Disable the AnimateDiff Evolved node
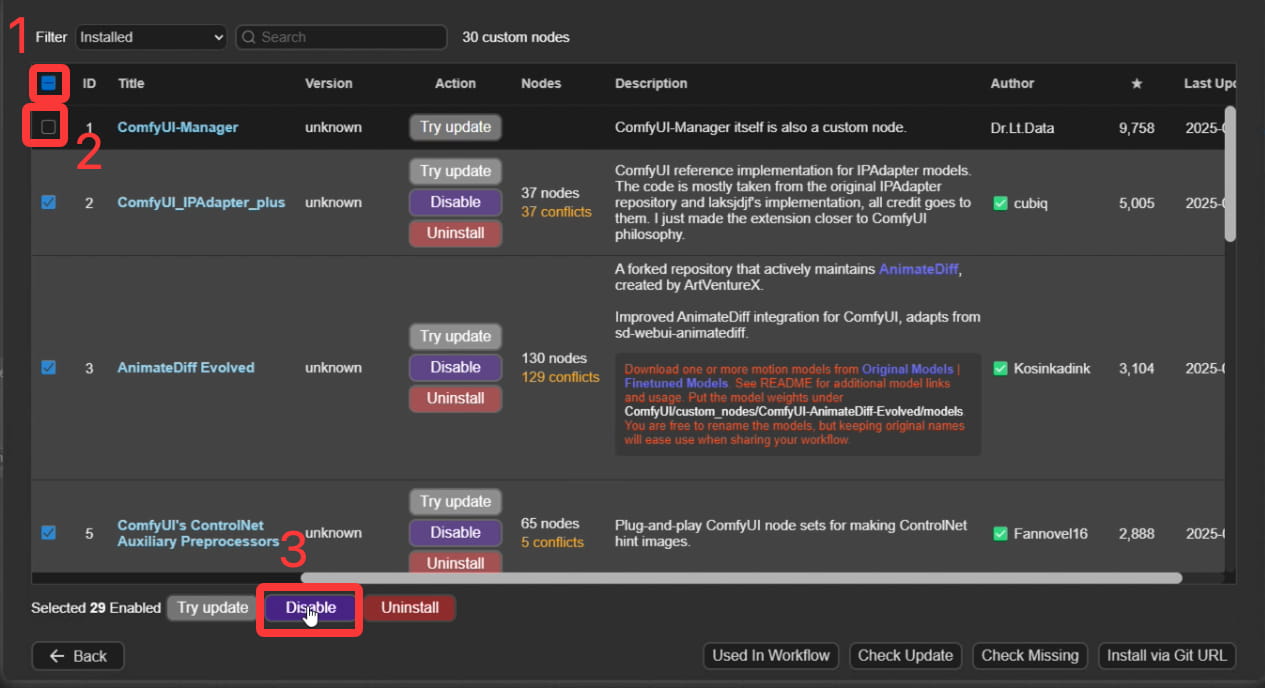 (455, 367)
